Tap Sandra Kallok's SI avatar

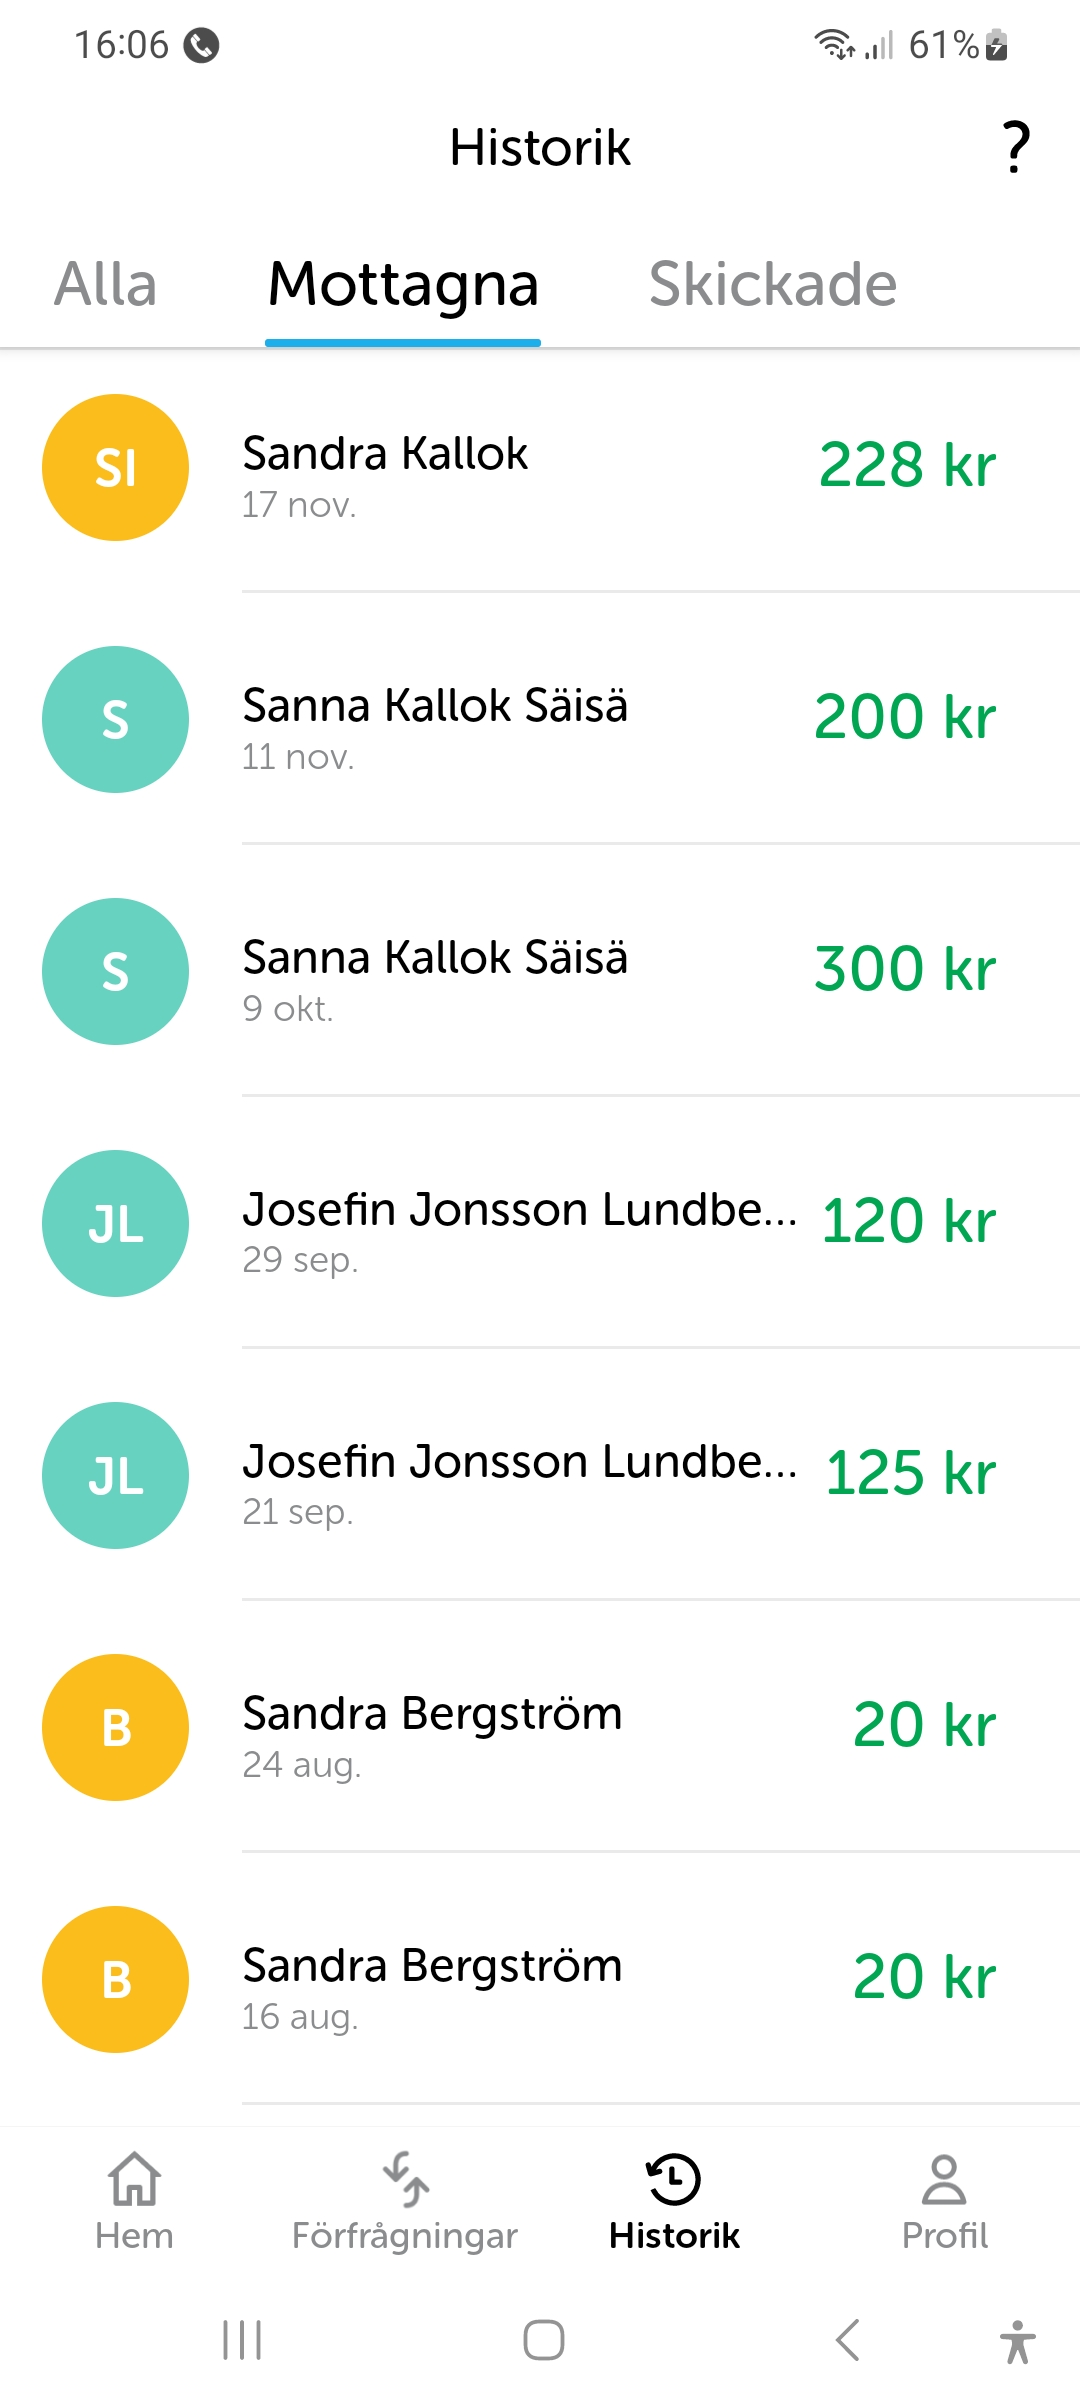pyautogui.click(x=115, y=468)
